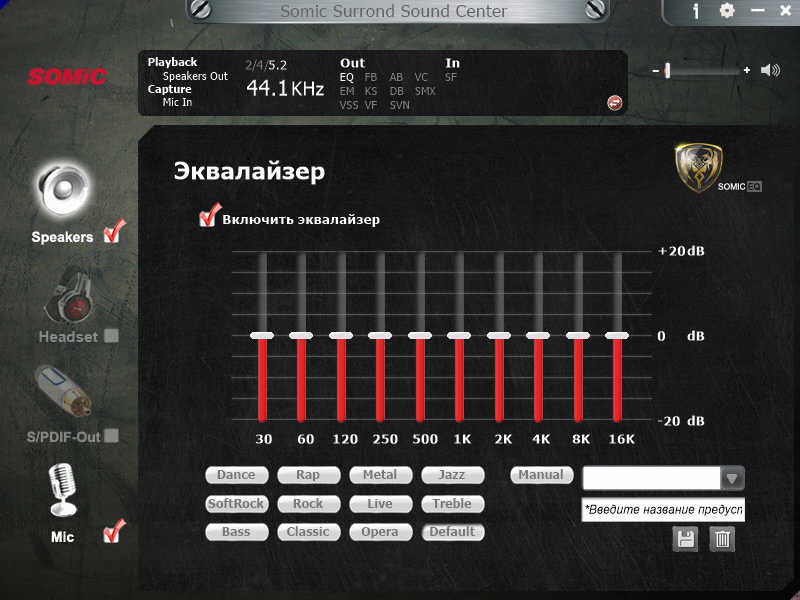Apply the Rock equalizer preset
The height and width of the screenshot is (600, 800).
pyautogui.click(x=308, y=504)
